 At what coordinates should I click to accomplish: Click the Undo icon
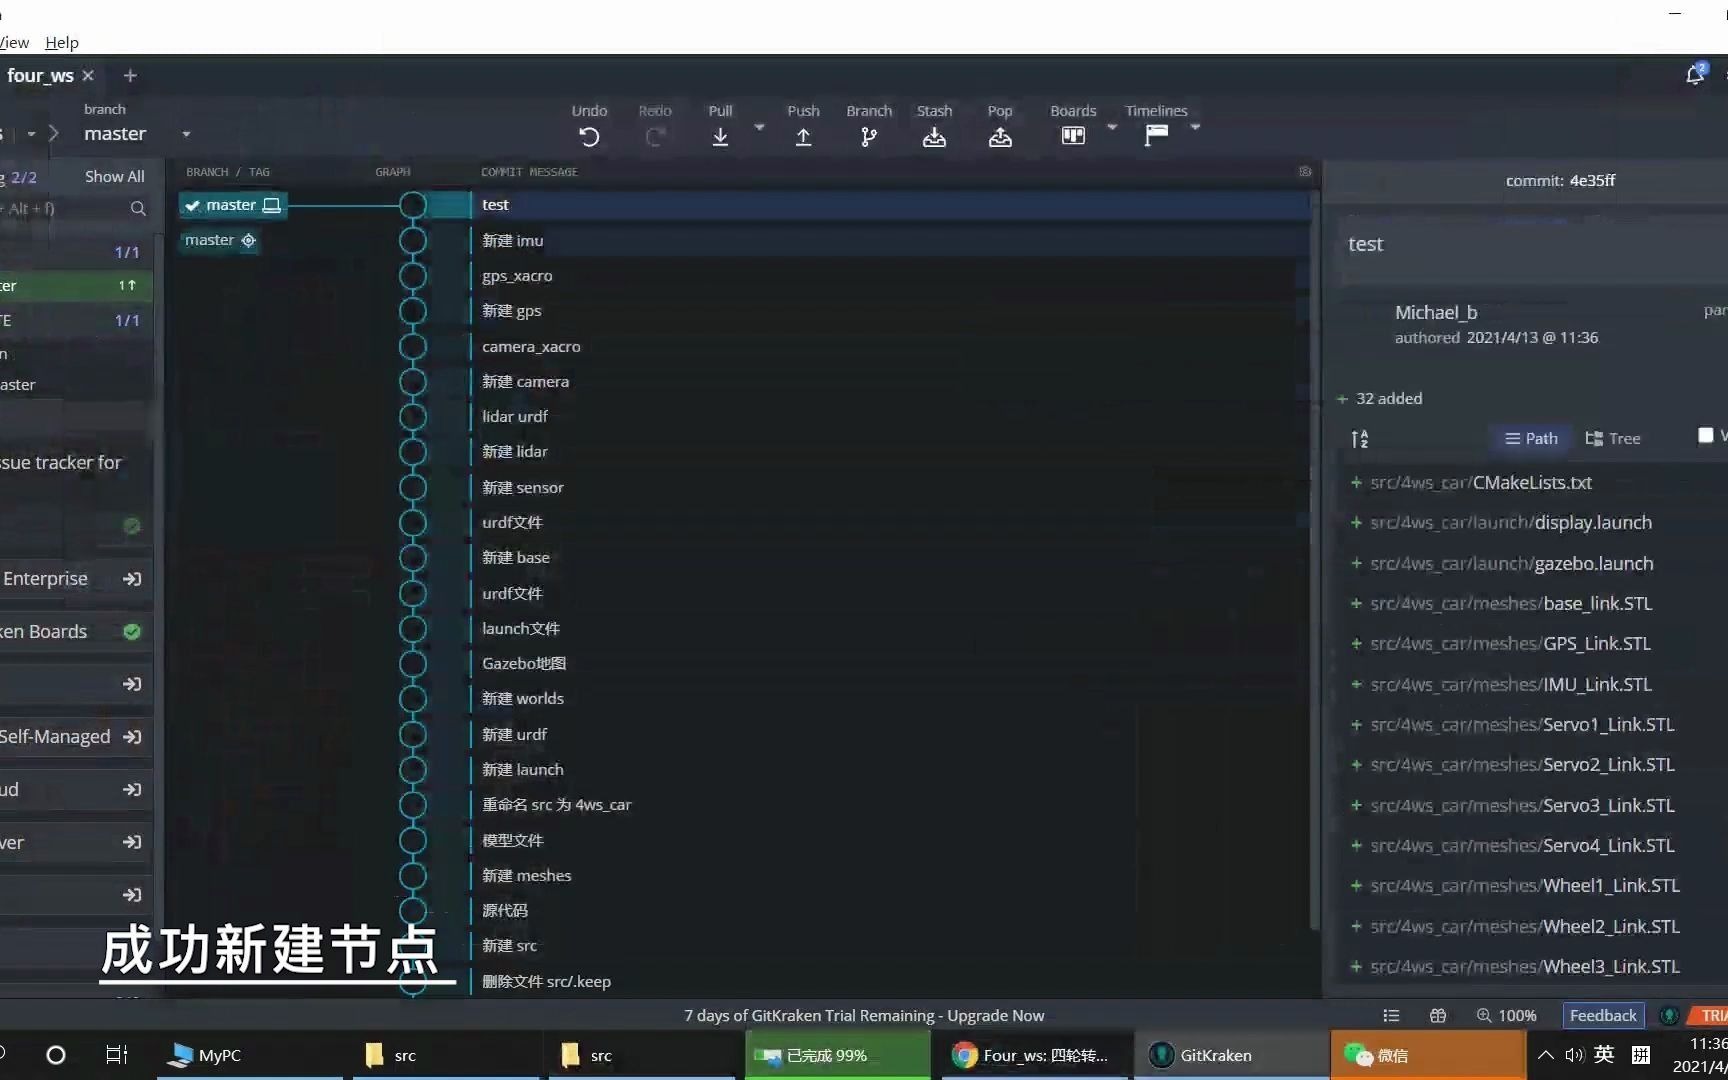(x=589, y=137)
